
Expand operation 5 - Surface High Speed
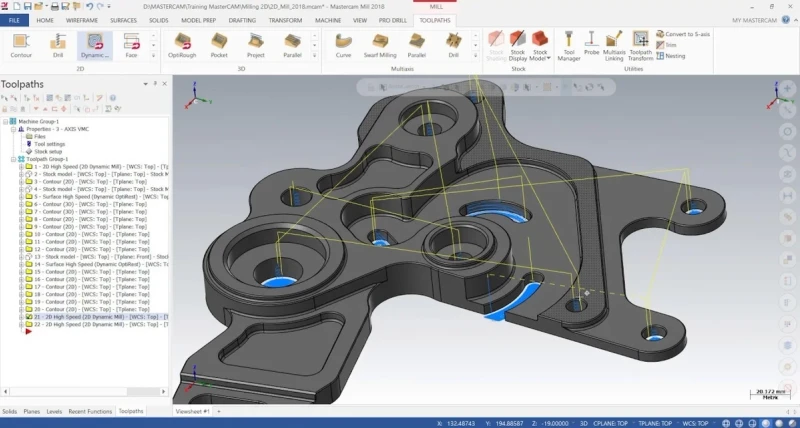pos(21,197)
